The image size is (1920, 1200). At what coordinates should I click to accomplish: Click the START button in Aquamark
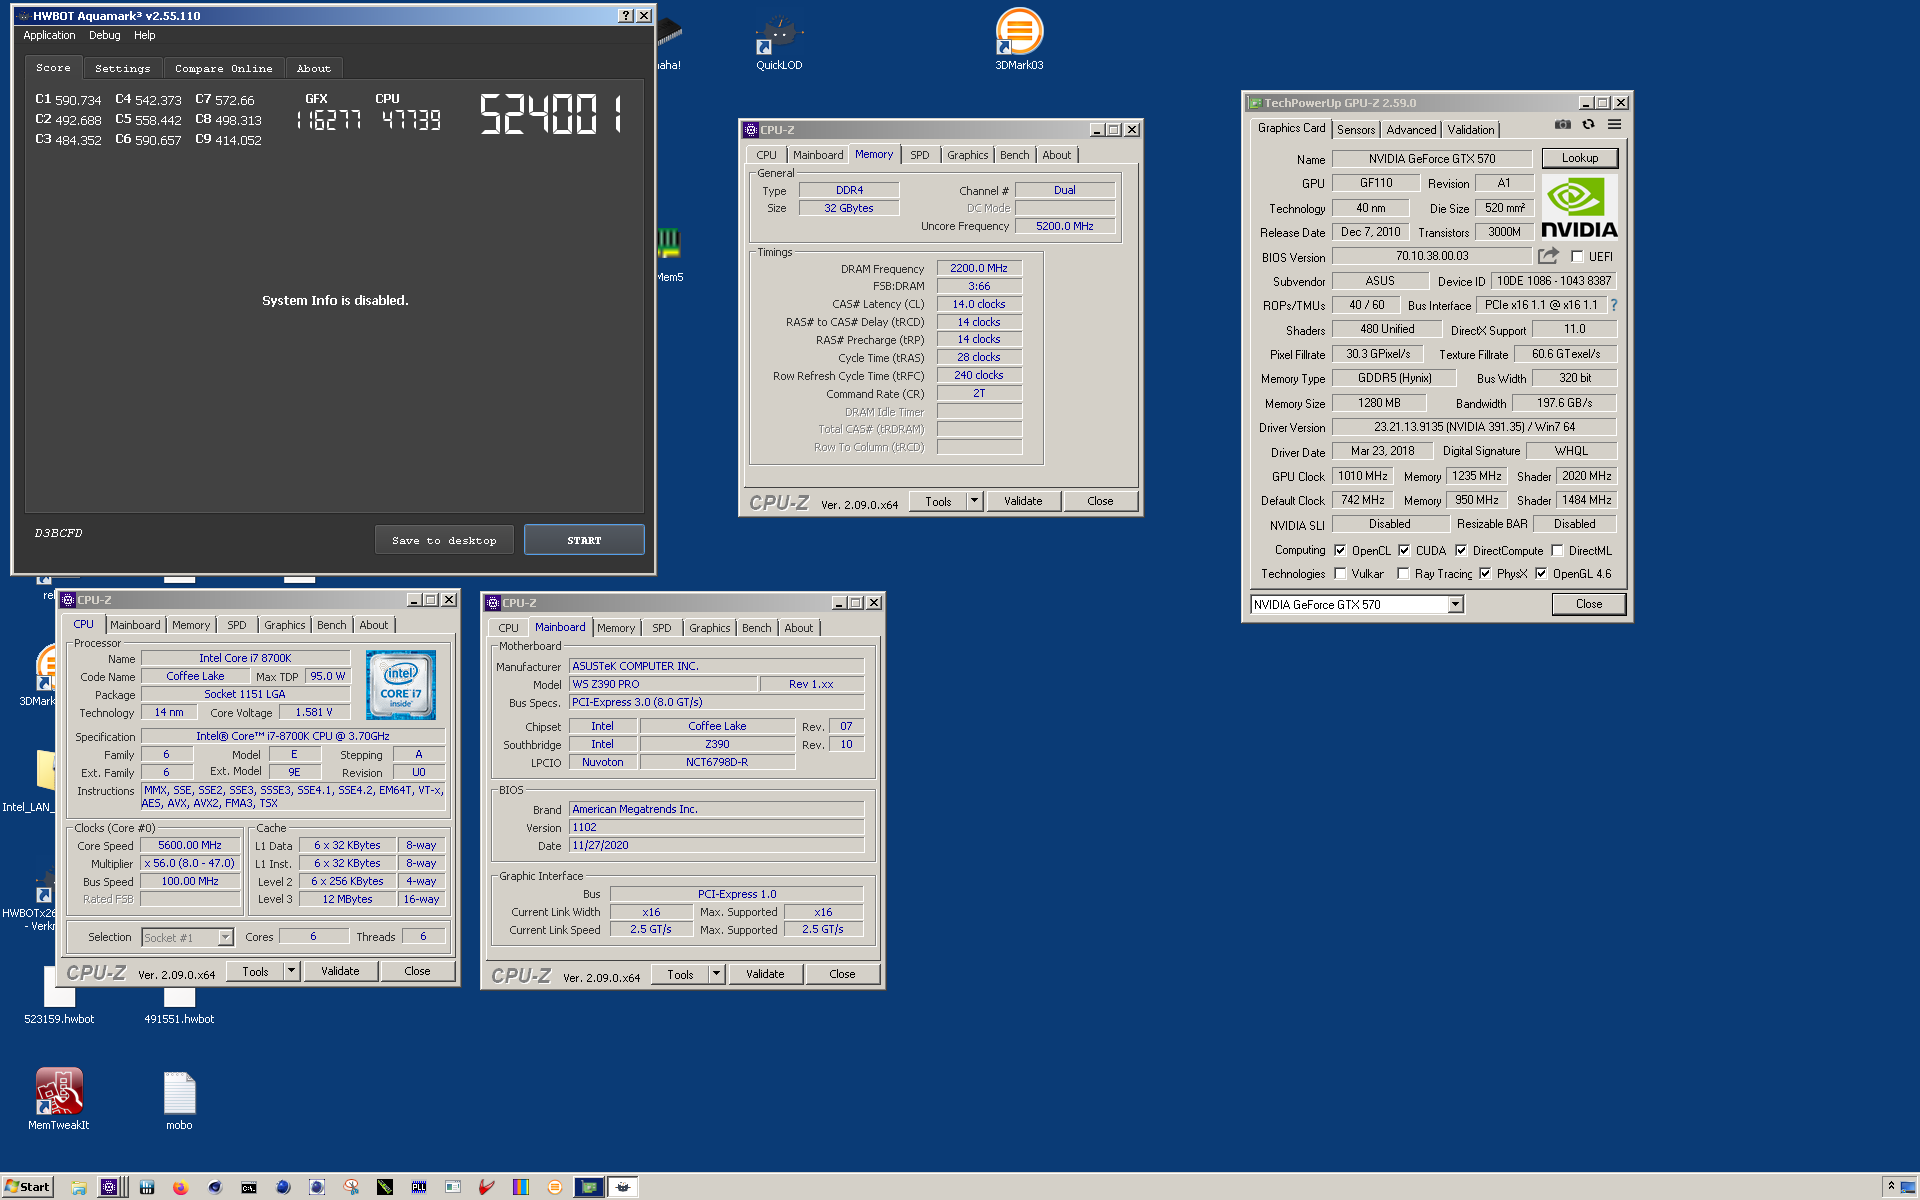pos(584,540)
